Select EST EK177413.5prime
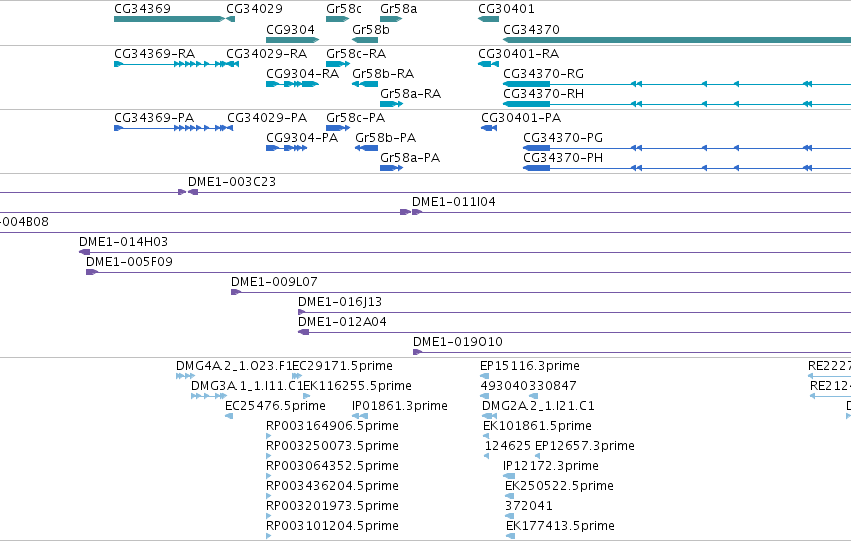The height and width of the screenshot is (541, 851). (x=560, y=527)
